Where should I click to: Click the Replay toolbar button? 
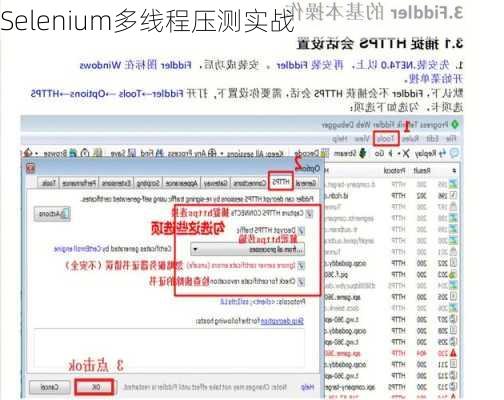430,153
